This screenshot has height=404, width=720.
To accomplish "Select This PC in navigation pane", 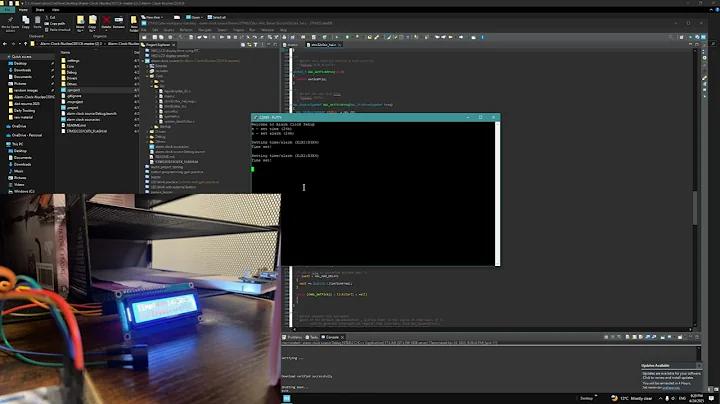I will [x=17, y=144].
